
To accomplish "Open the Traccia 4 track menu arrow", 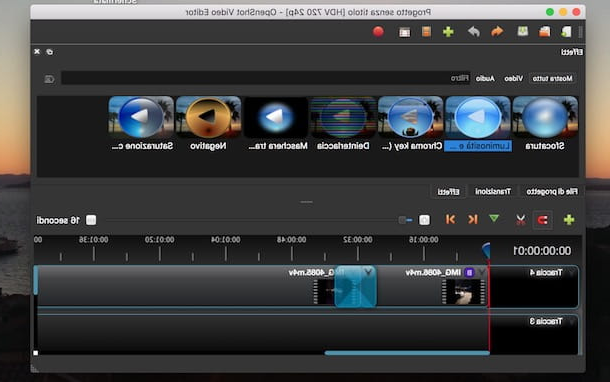I will pos(571,273).
